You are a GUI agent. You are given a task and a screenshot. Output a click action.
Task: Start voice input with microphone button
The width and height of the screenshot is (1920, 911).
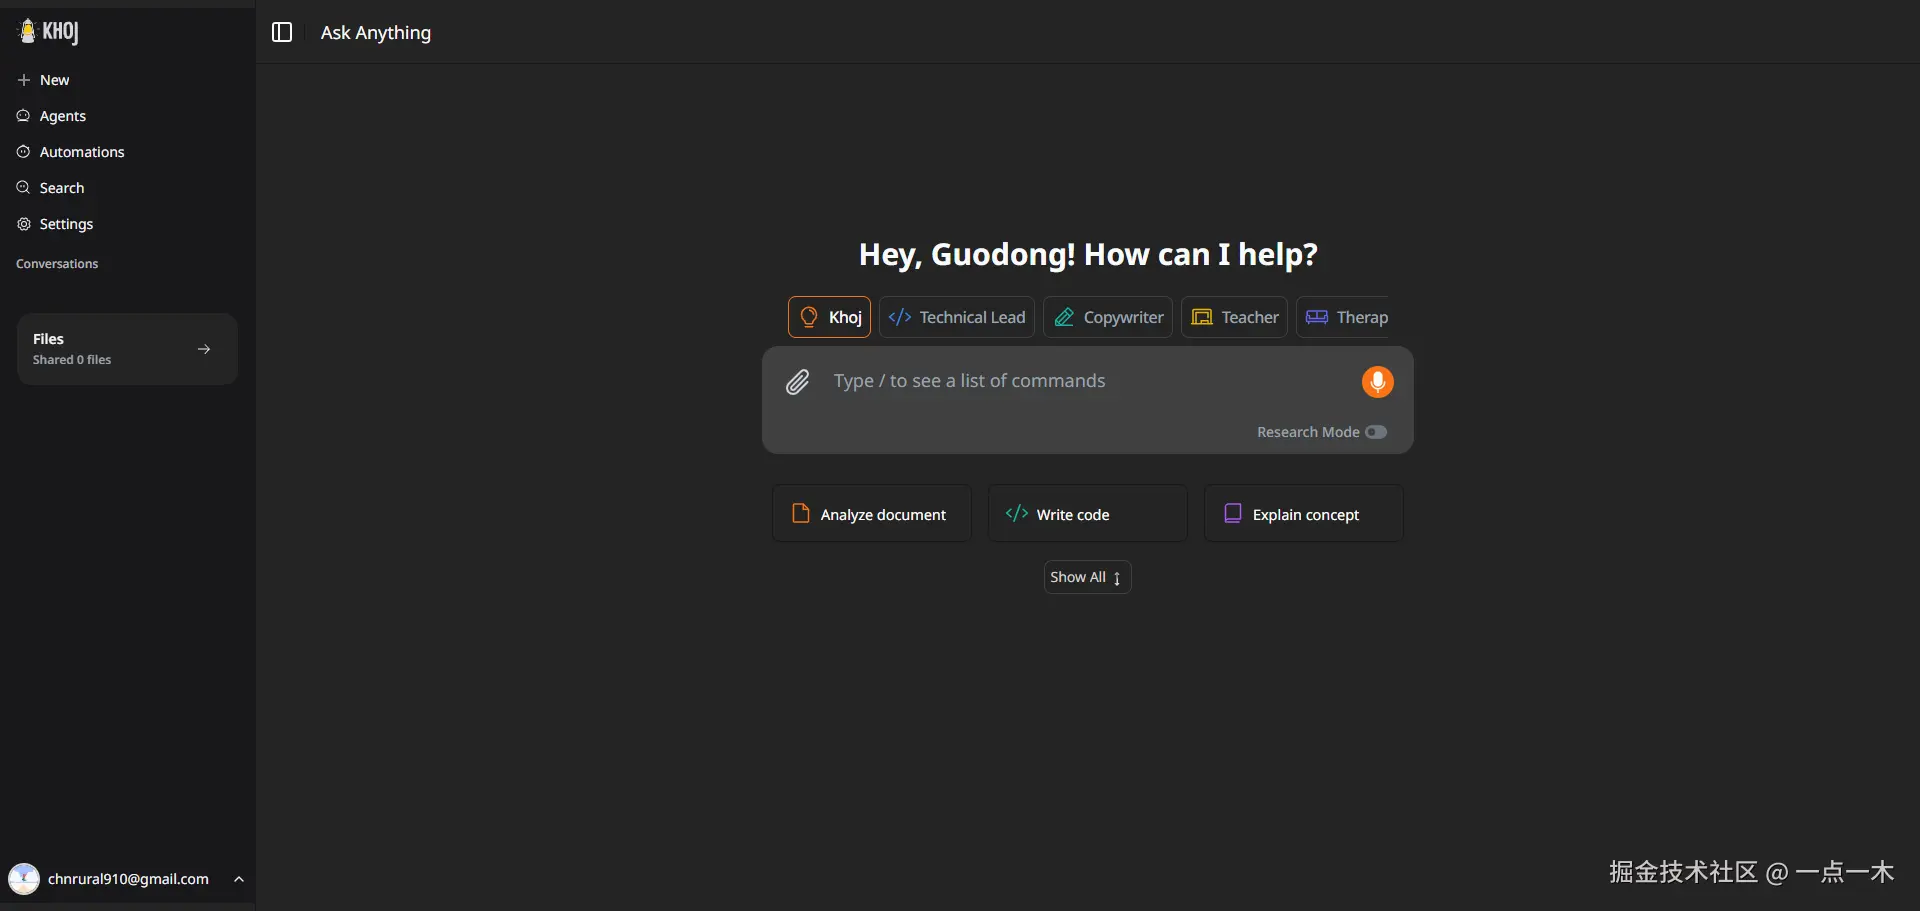[1377, 381]
